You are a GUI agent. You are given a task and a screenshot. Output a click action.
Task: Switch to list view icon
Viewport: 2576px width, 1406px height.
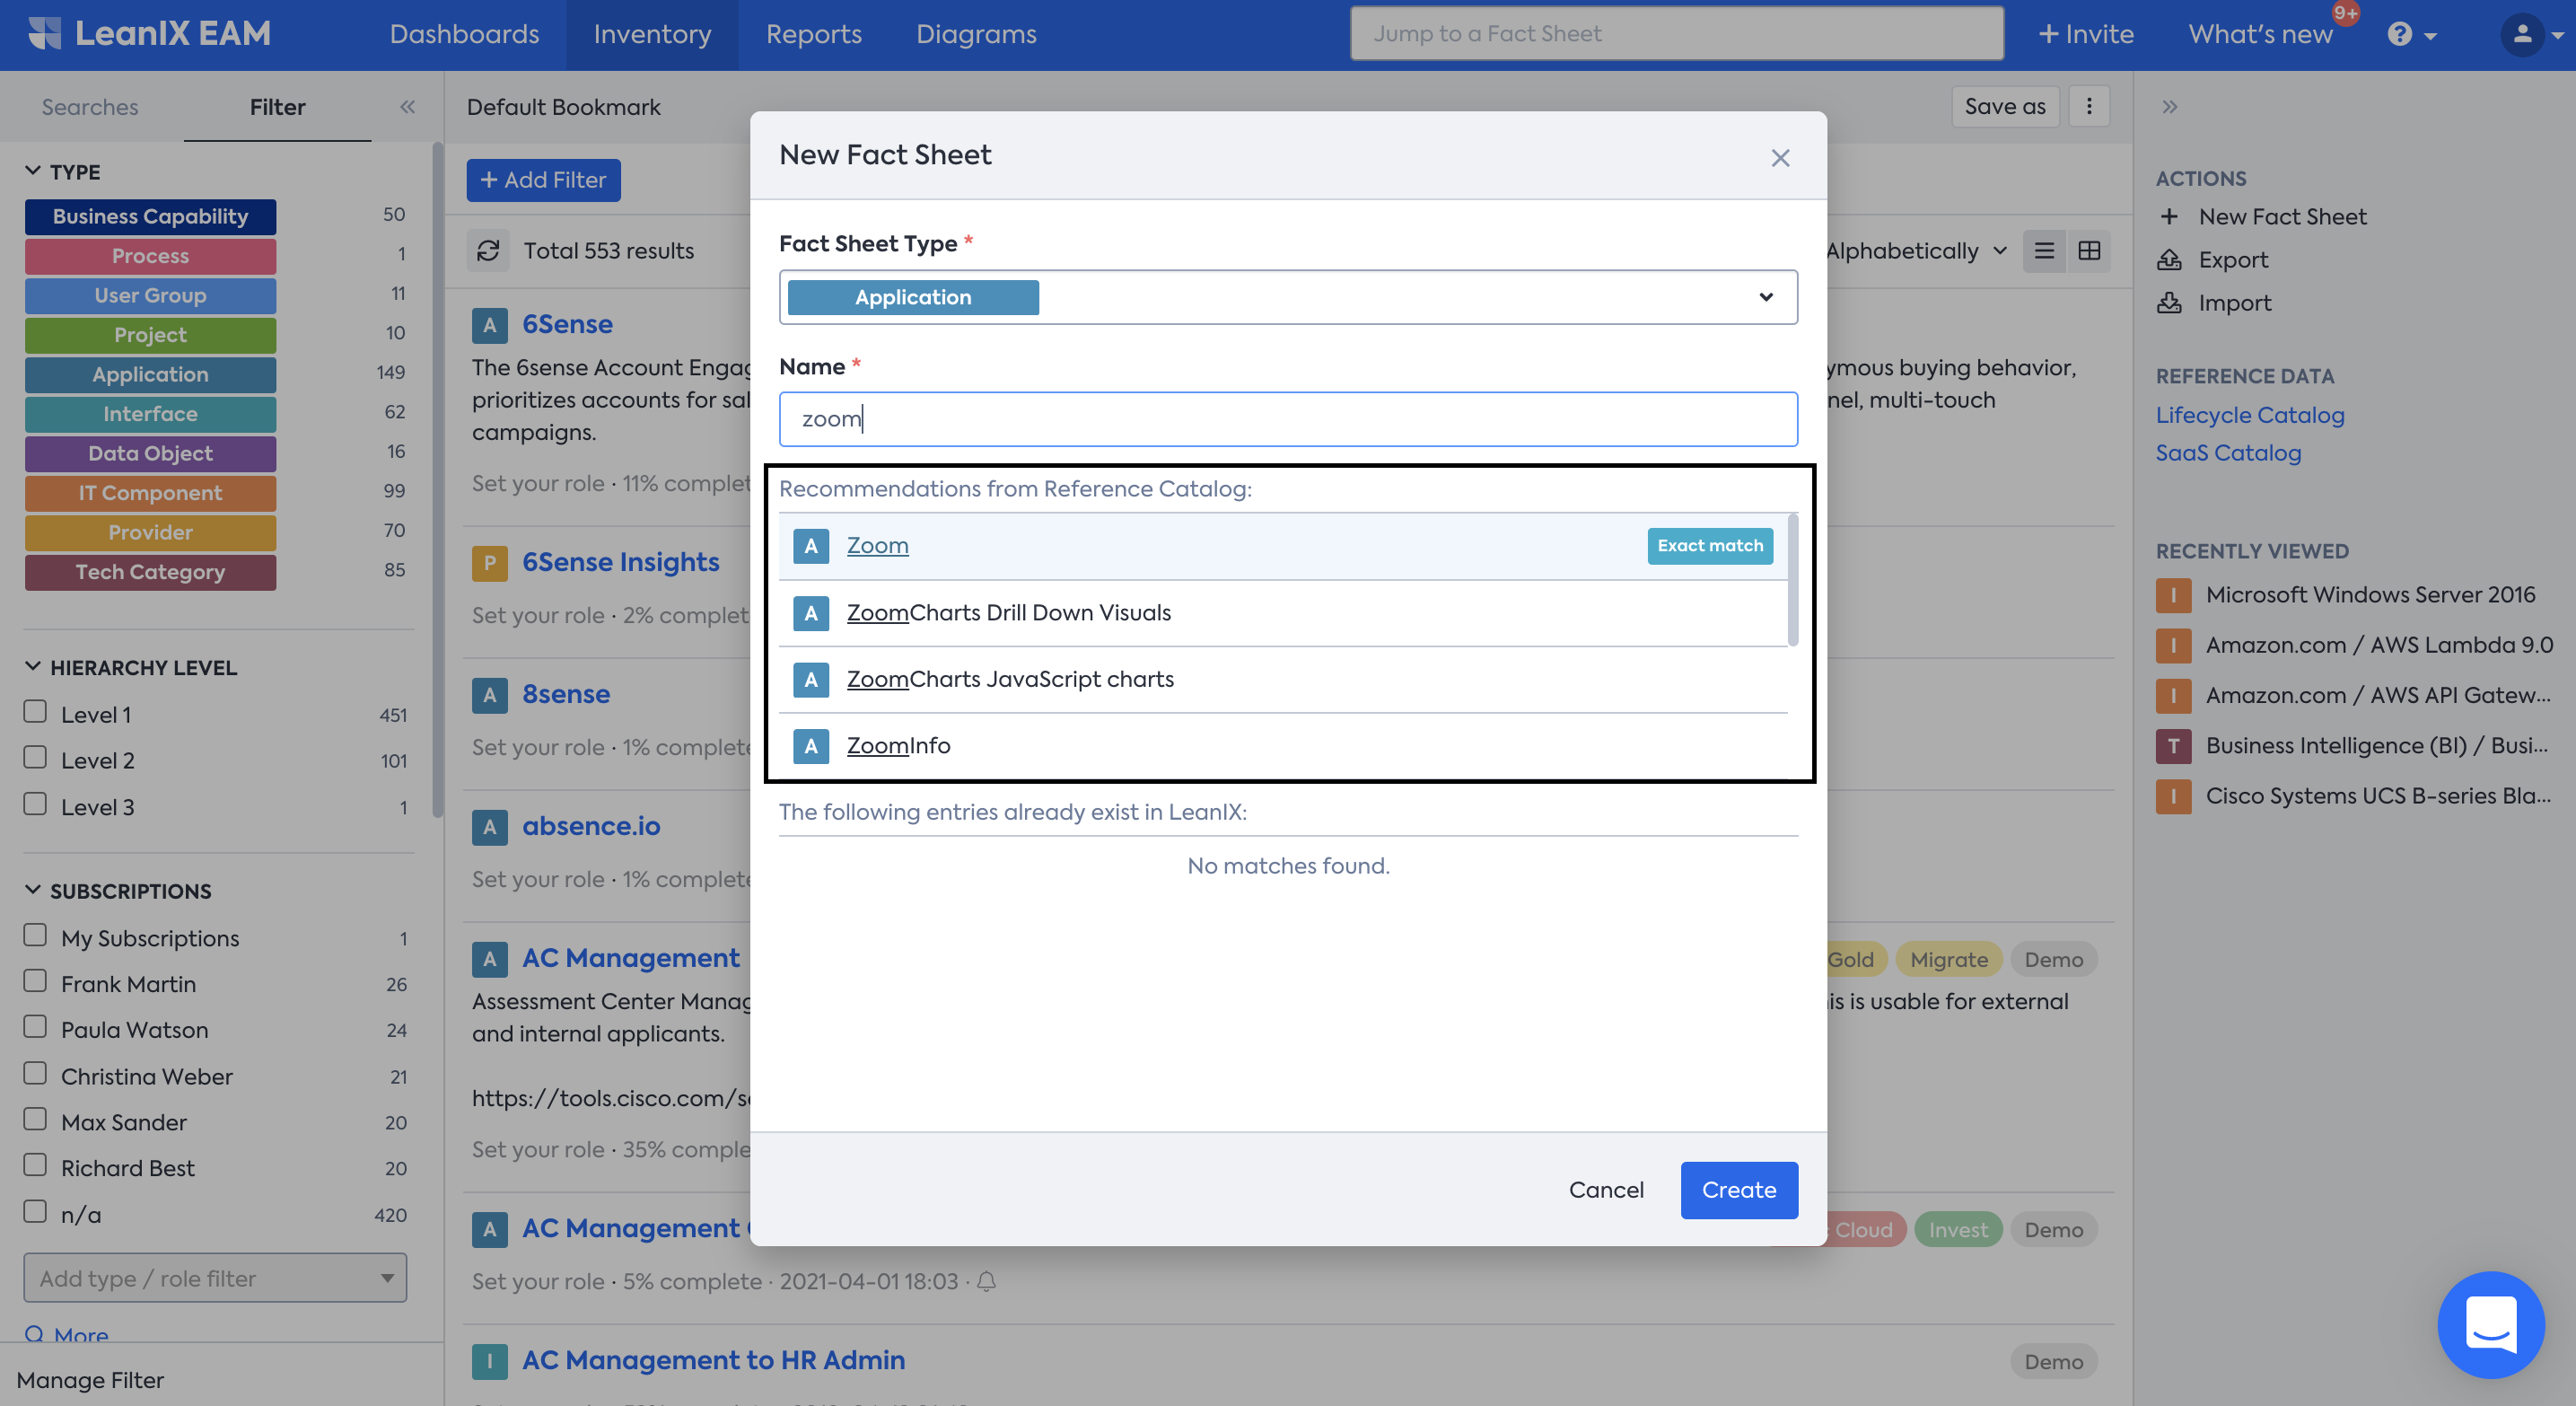[2044, 250]
